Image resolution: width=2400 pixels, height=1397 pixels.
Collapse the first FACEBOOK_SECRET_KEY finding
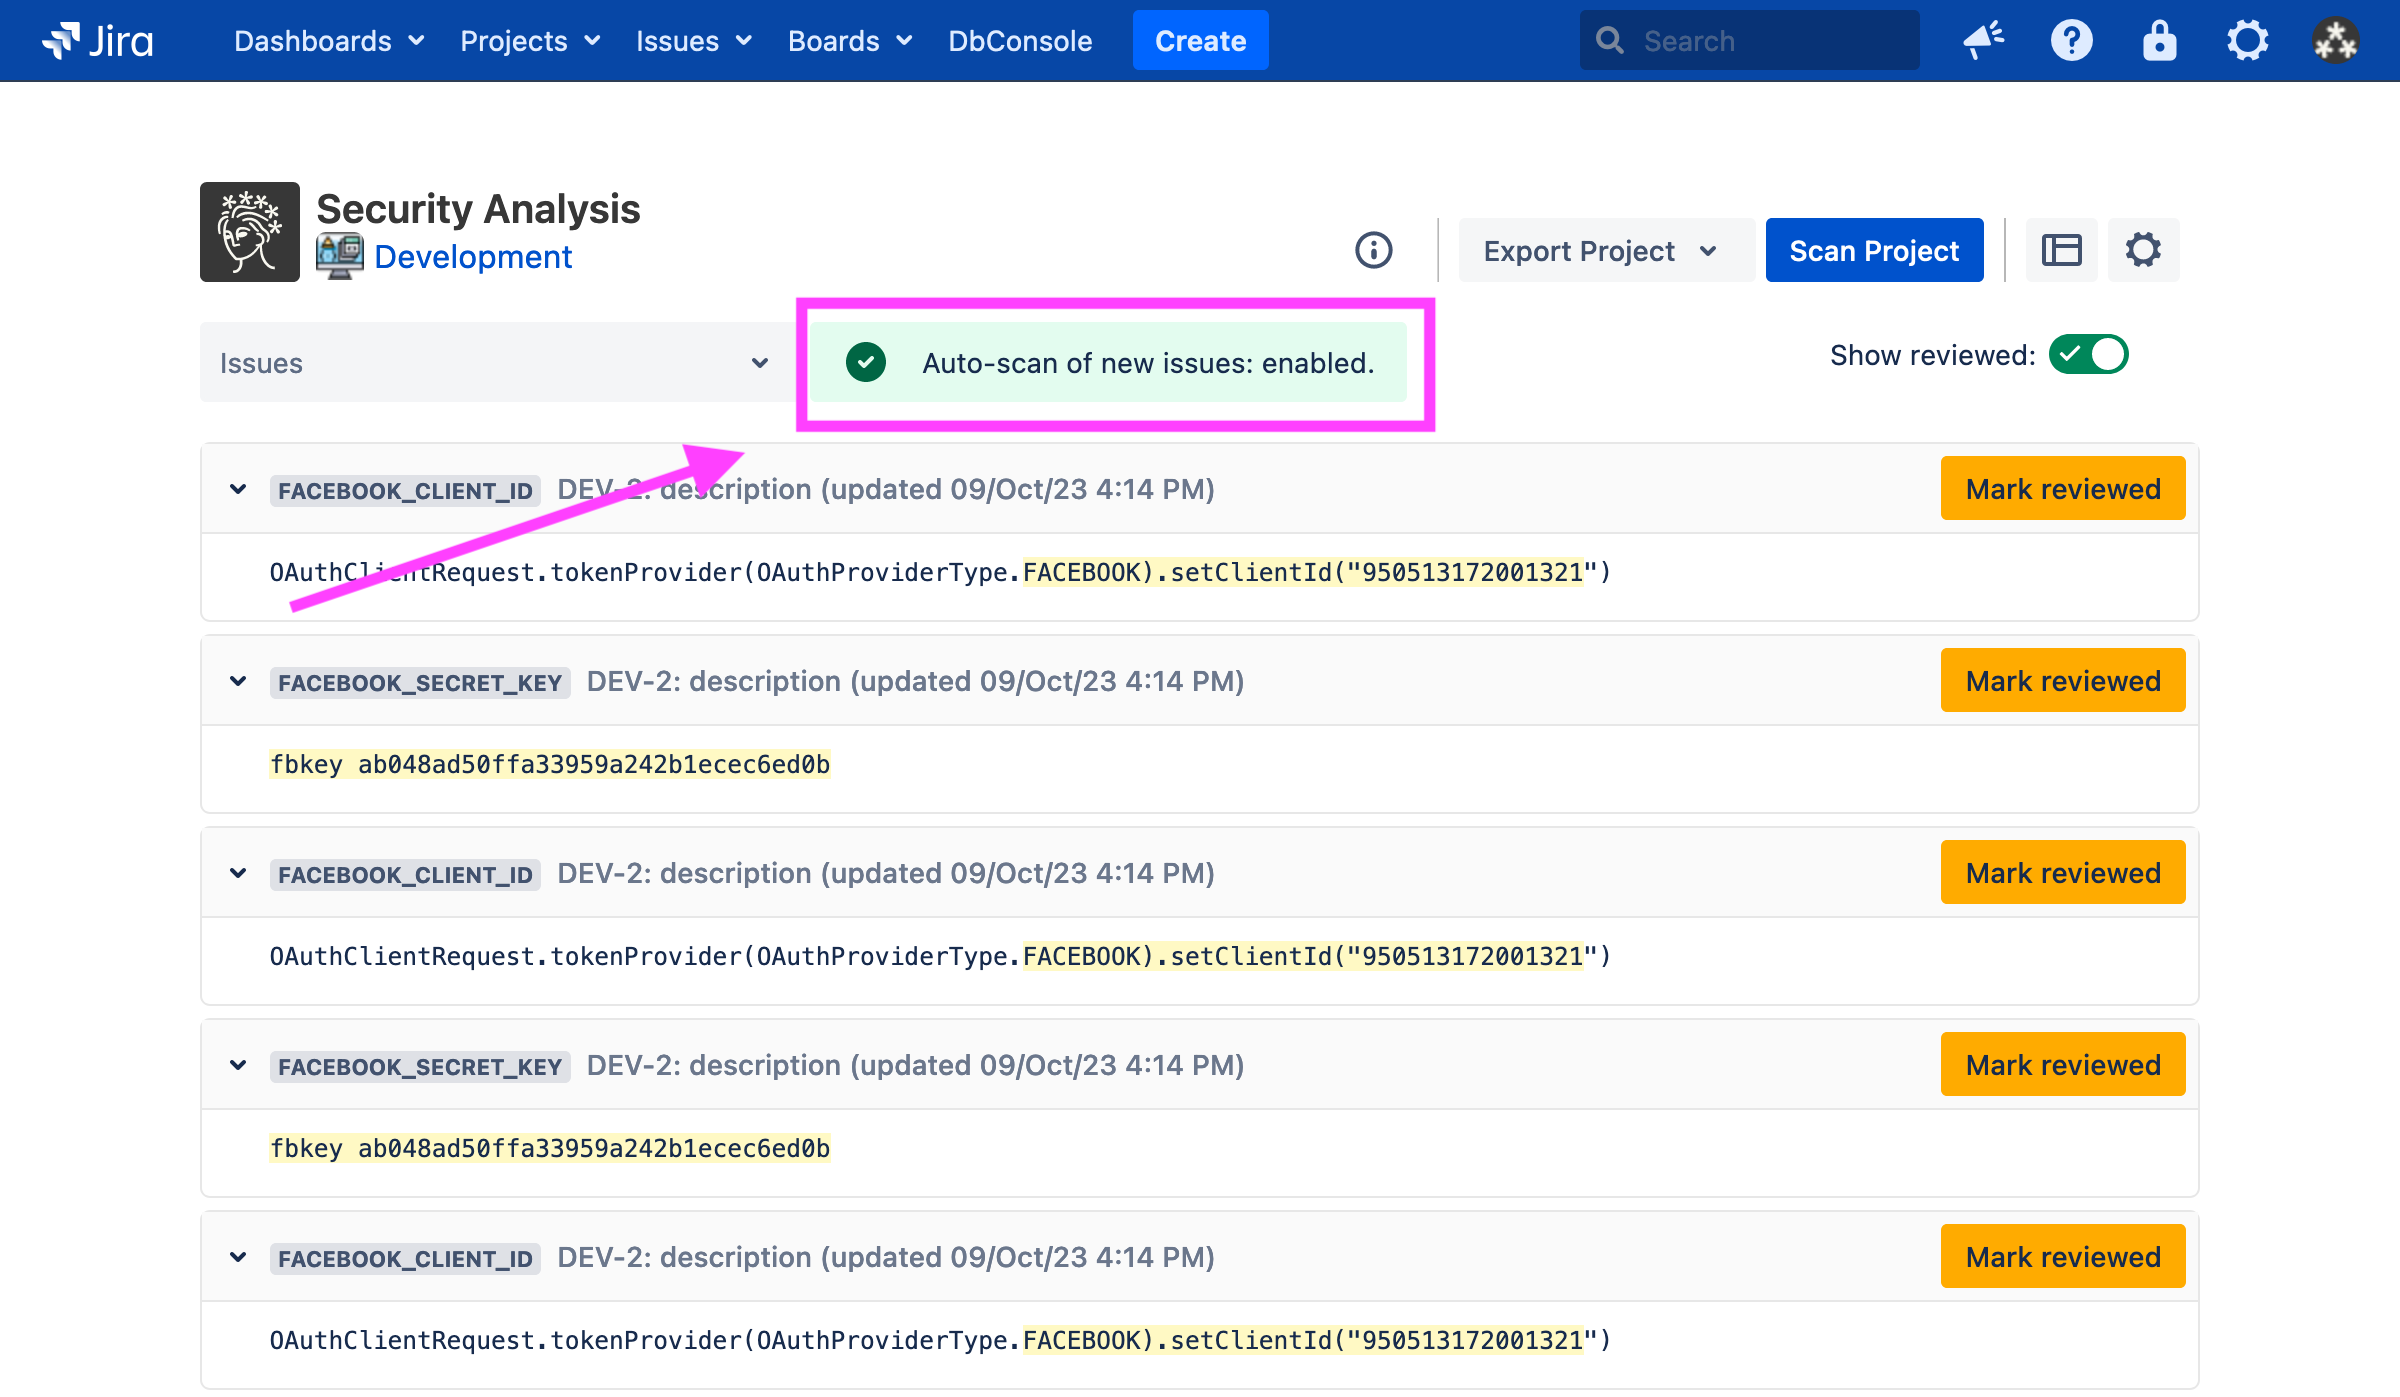(238, 681)
